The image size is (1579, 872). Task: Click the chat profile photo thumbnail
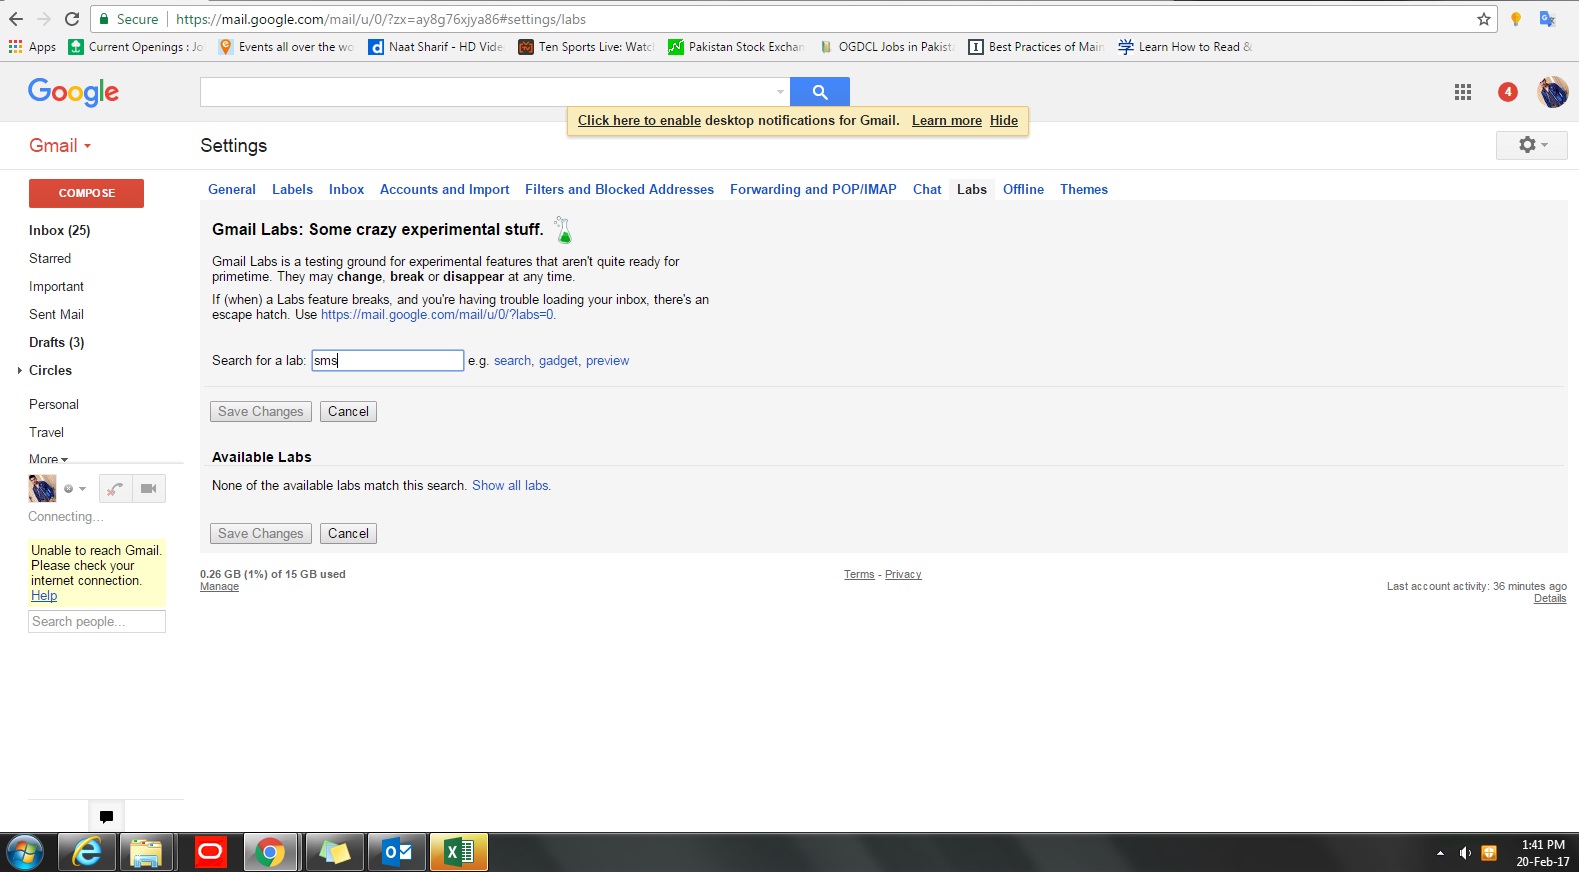[42, 489]
